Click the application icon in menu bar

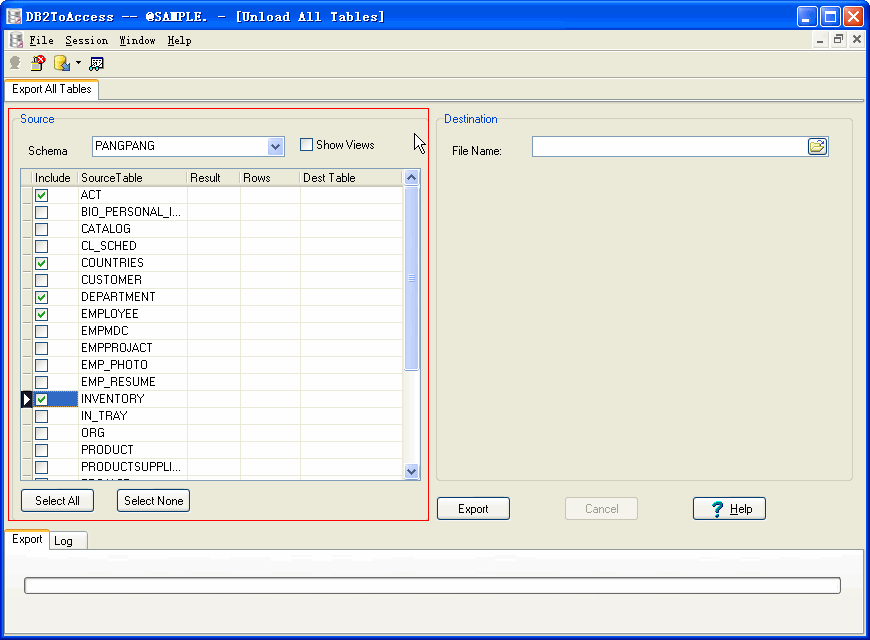point(16,40)
